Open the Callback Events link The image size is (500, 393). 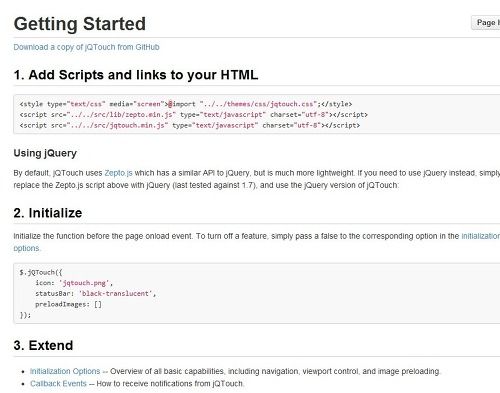click(58, 383)
